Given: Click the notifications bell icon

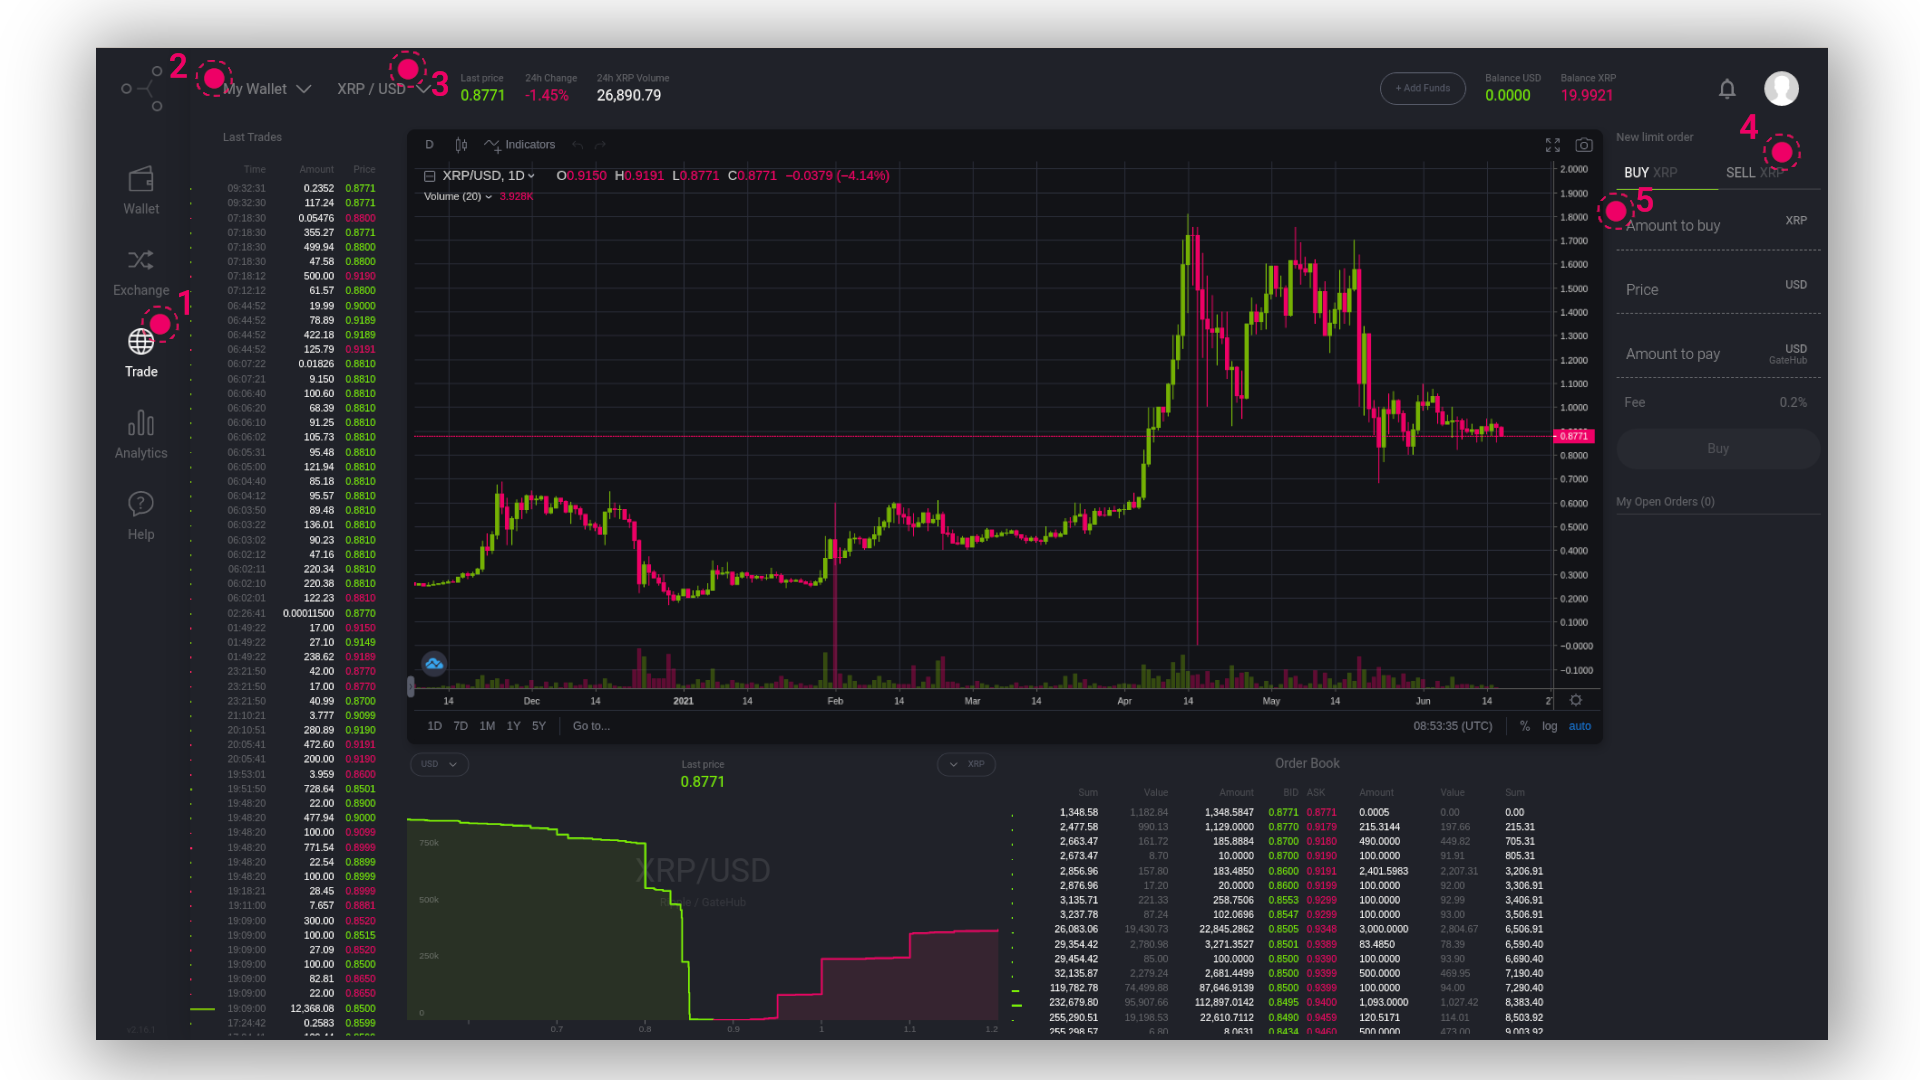Looking at the screenshot, I should tap(1727, 89).
